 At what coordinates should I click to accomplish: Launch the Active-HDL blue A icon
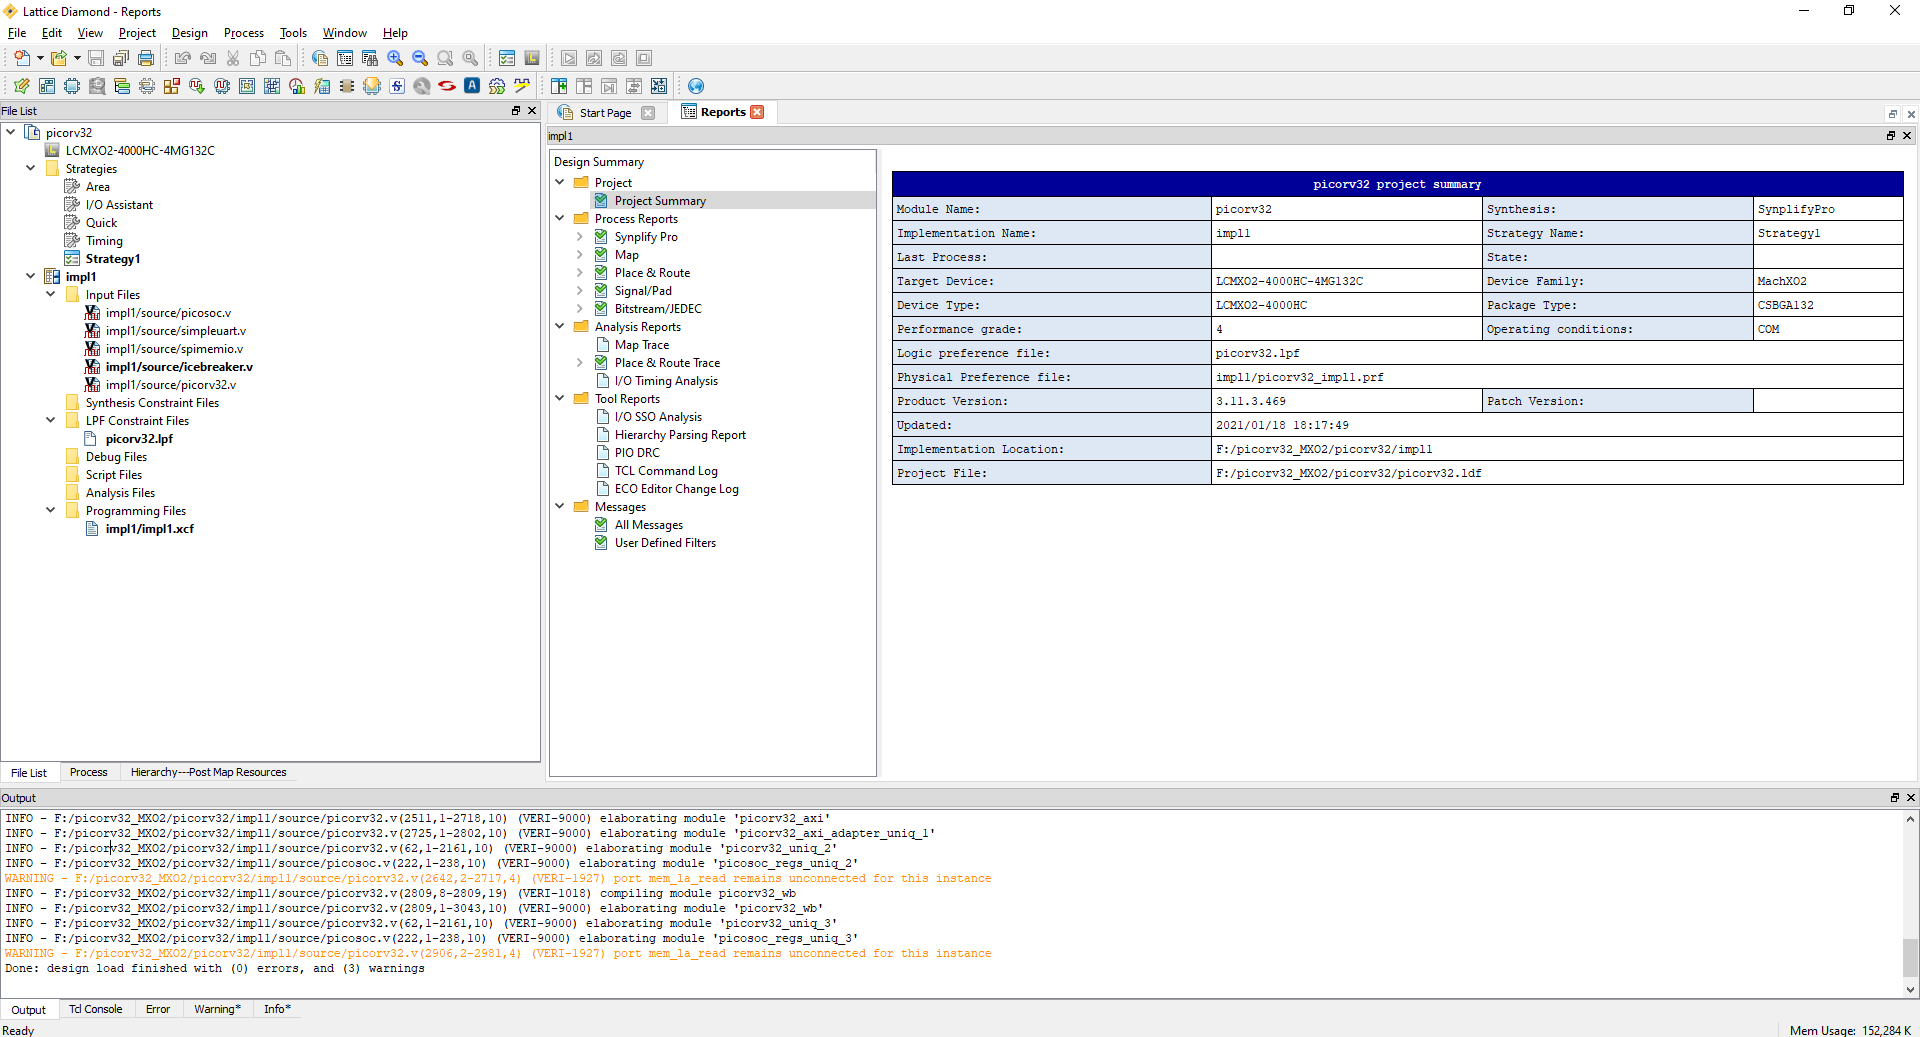pyautogui.click(x=472, y=86)
